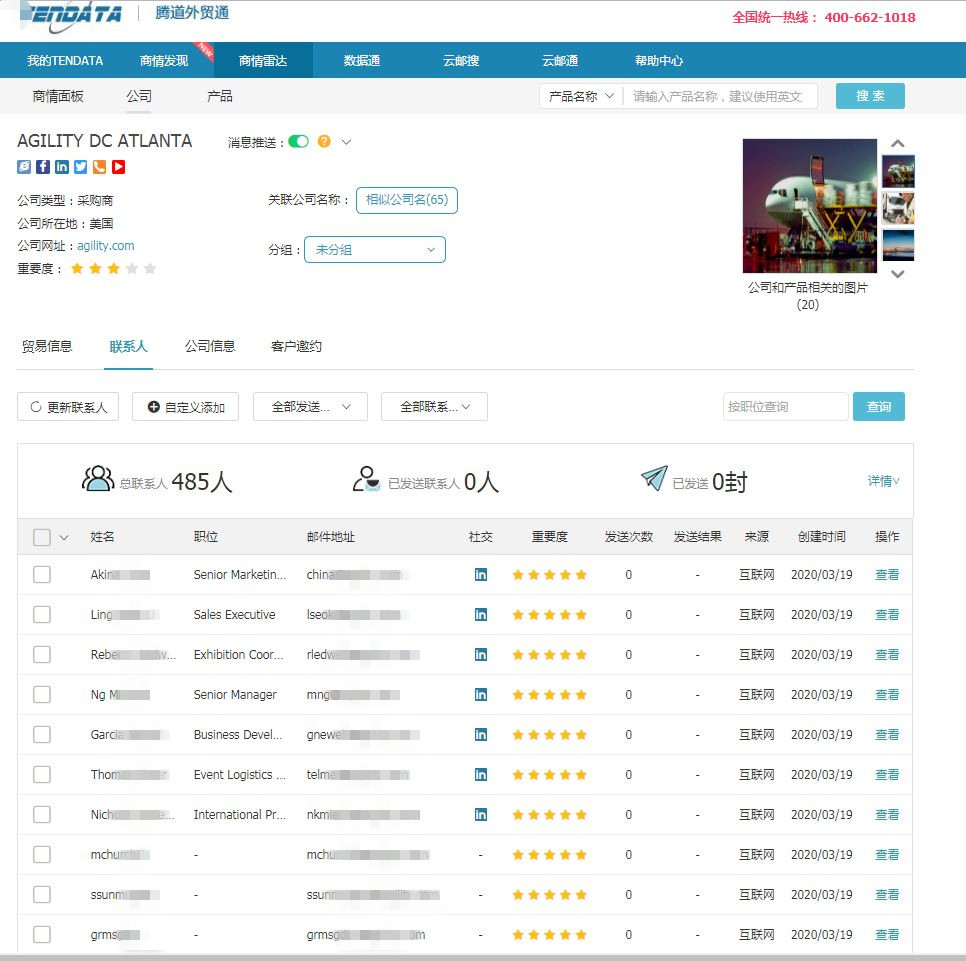The width and height of the screenshot is (966, 961).
Task: Switch to the 贸易信息 tab
Action: tap(47, 346)
